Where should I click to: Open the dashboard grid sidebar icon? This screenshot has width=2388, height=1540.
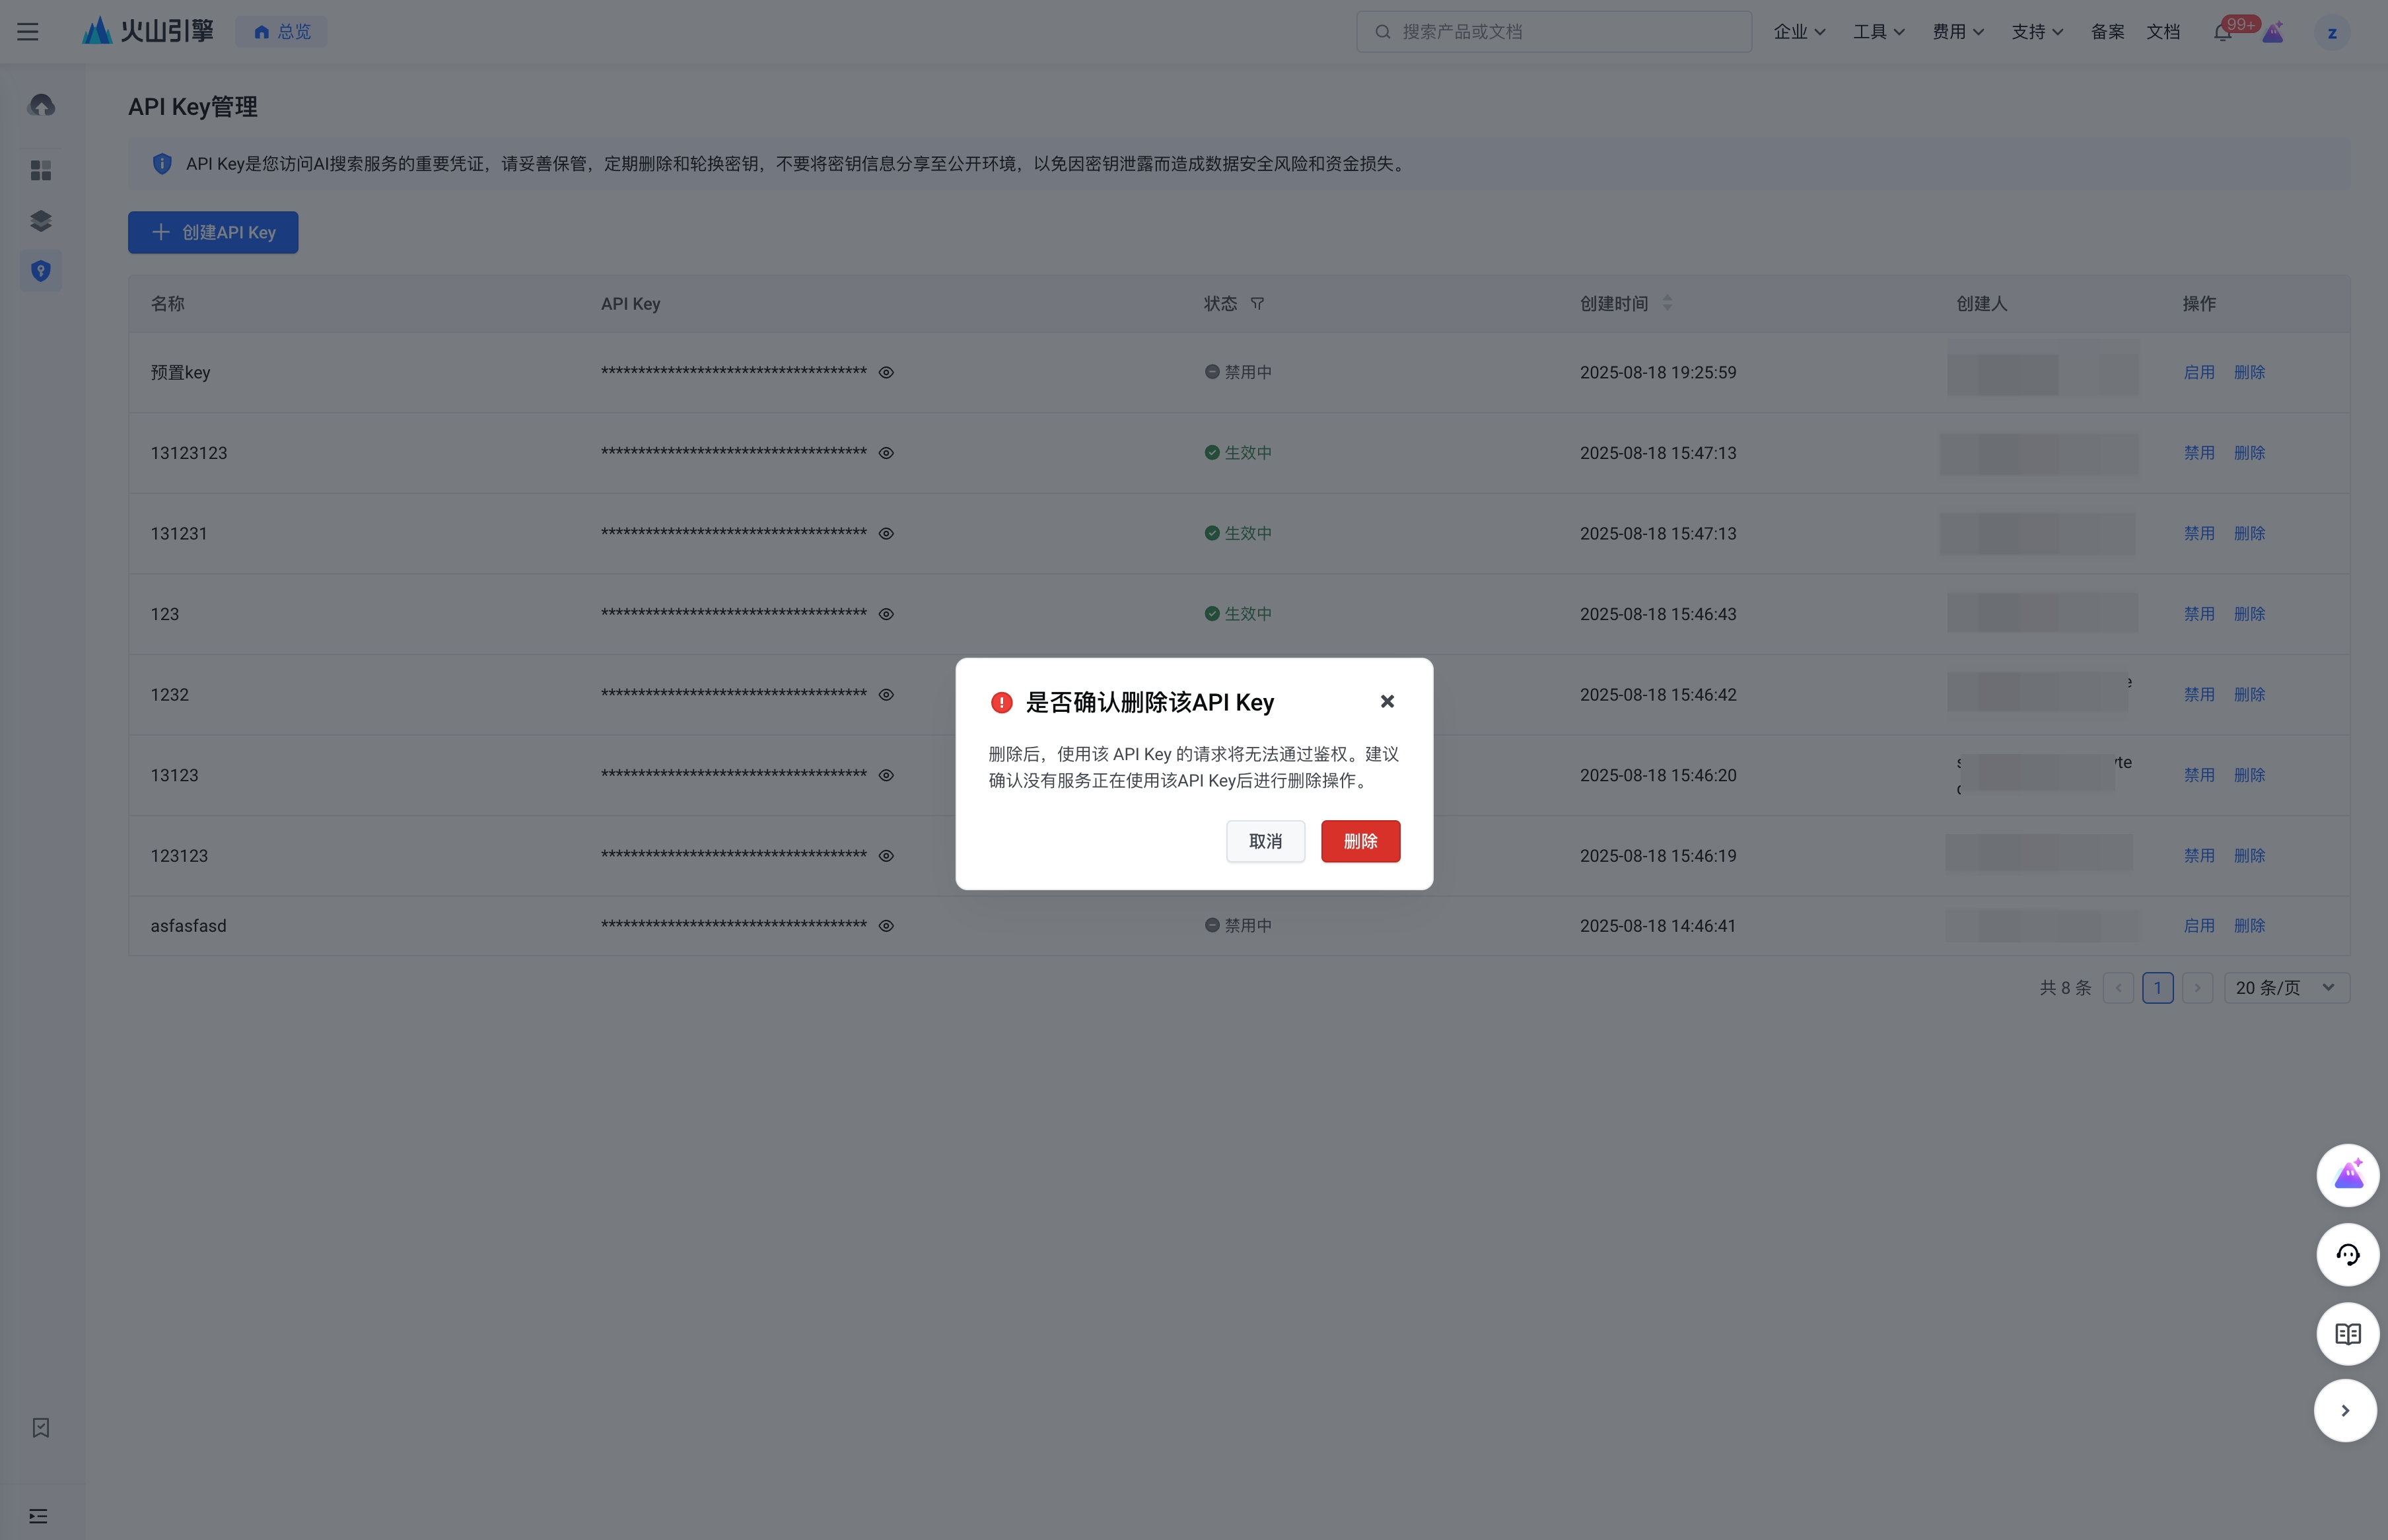[x=41, y=171]
